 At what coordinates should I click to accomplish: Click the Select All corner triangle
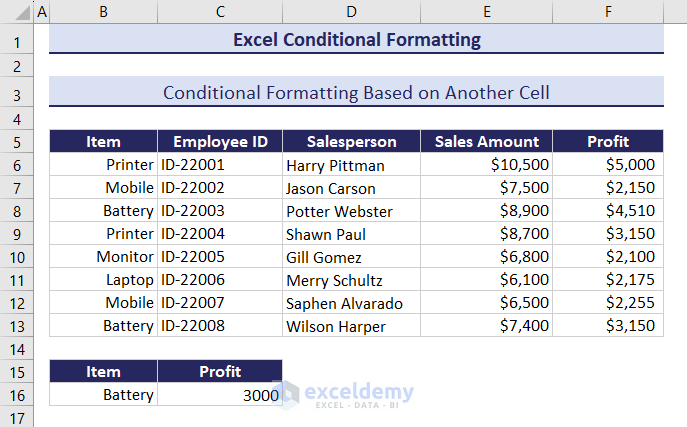(x=16, y=12)
